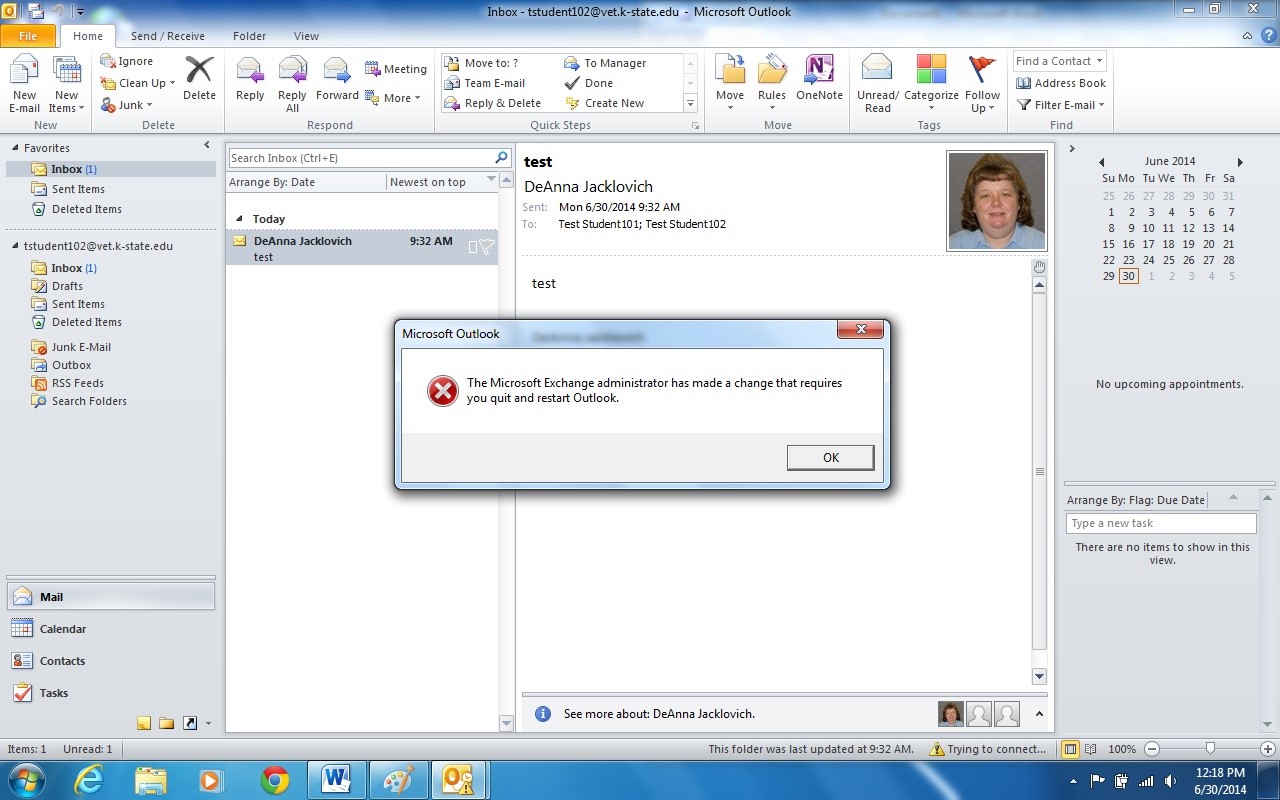Click the zoom in plus button
This screenshot has height=800, width=1280.
click(1268, 749)
